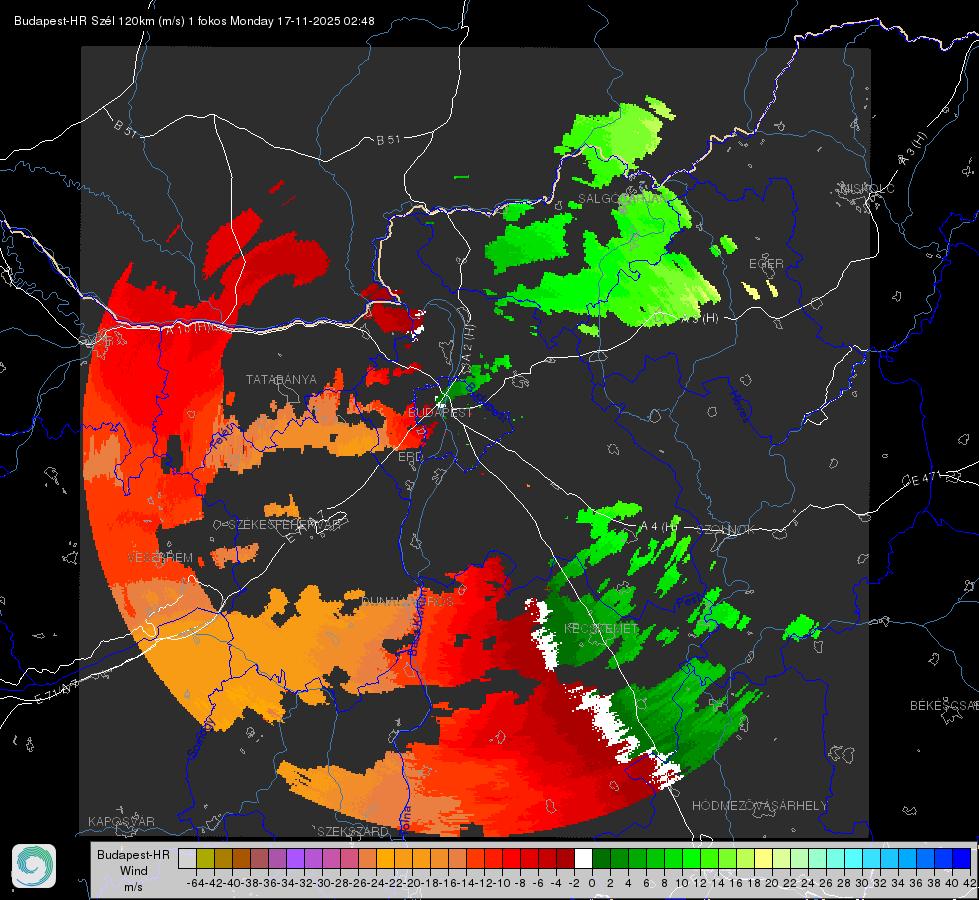
Task: Click the SZOLNOK city label
Action: (727, 530)
